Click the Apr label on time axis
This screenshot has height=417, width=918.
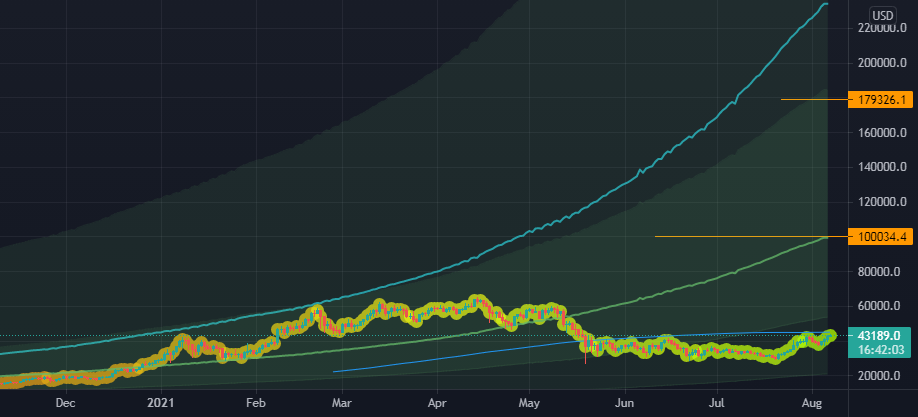[x=437, y=403]
